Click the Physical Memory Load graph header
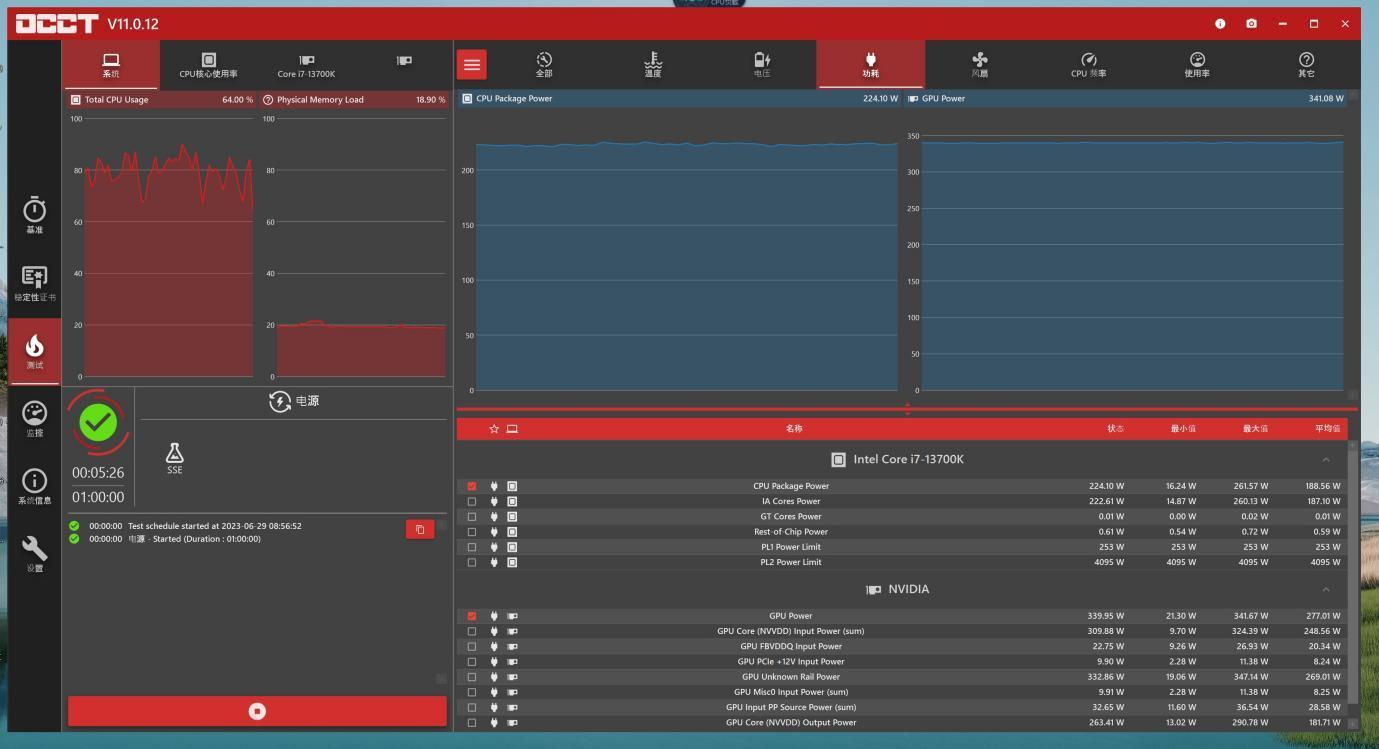The image size is (1379, 749). coord(354,100)
